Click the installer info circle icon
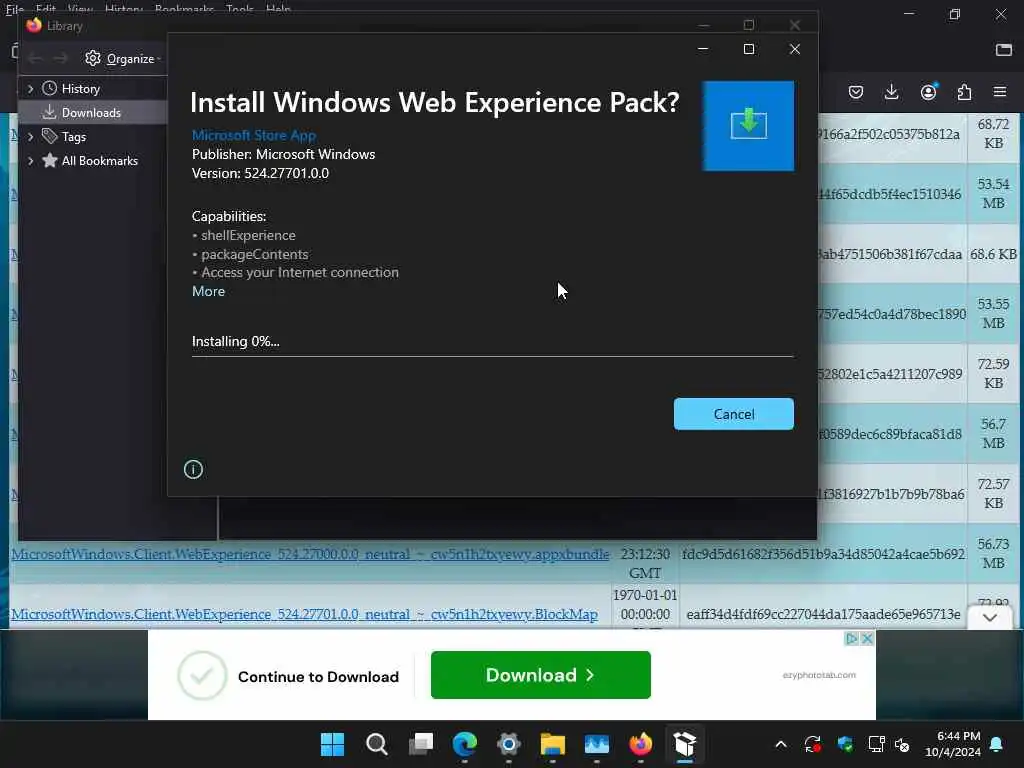The image size is (1024, 768). [193, 469]
